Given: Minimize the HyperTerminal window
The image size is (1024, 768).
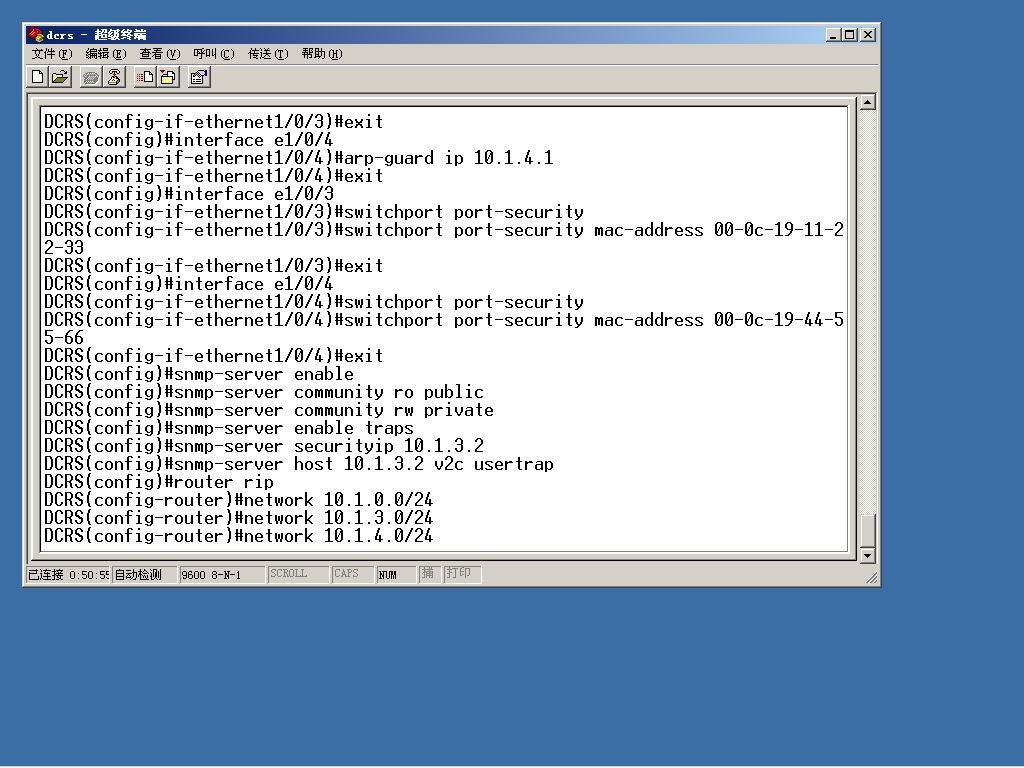Looking at the screenshot, I should tap(832, 35).
